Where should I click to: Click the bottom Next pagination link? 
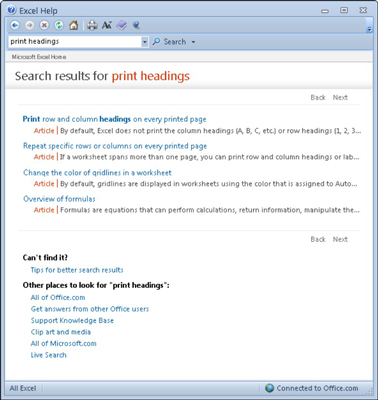340,239
